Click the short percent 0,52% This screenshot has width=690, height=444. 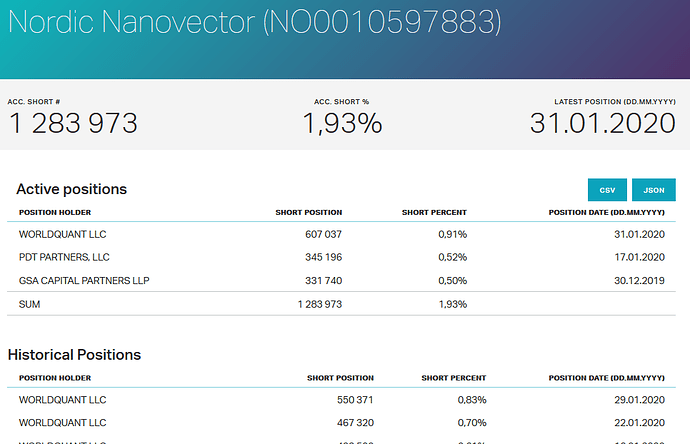452,257
